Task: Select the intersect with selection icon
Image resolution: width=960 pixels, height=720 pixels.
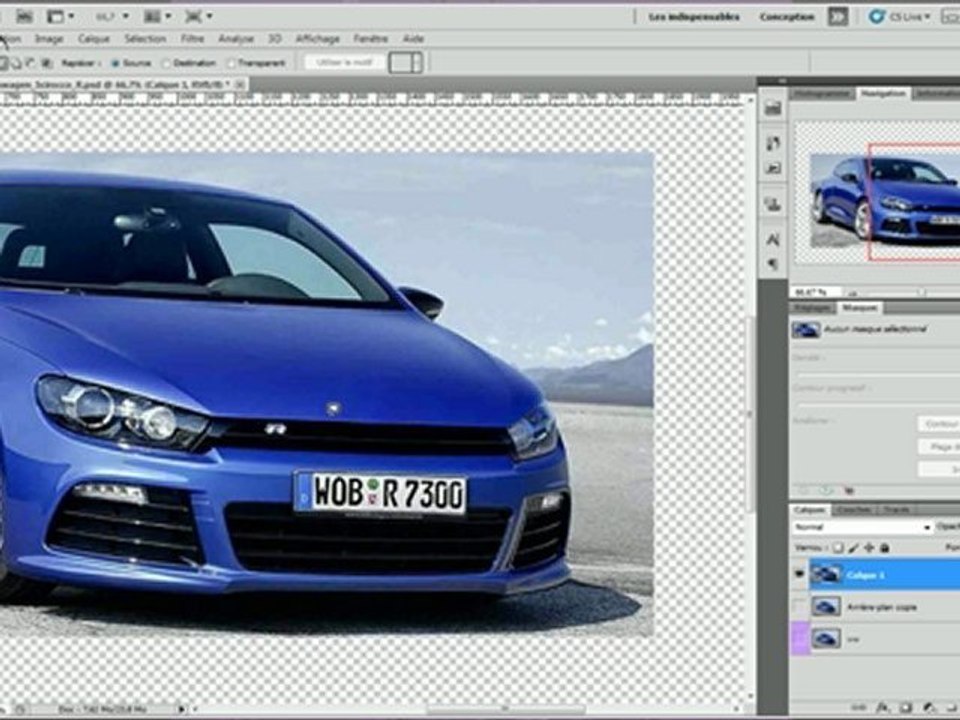Action: point(47,63)
